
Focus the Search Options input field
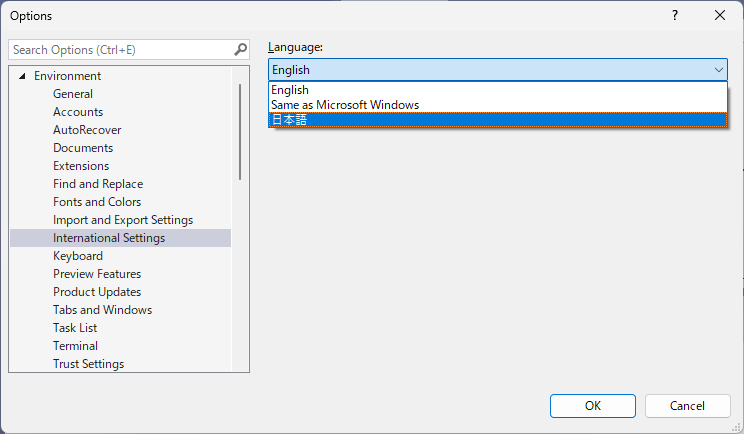[120, 49]
